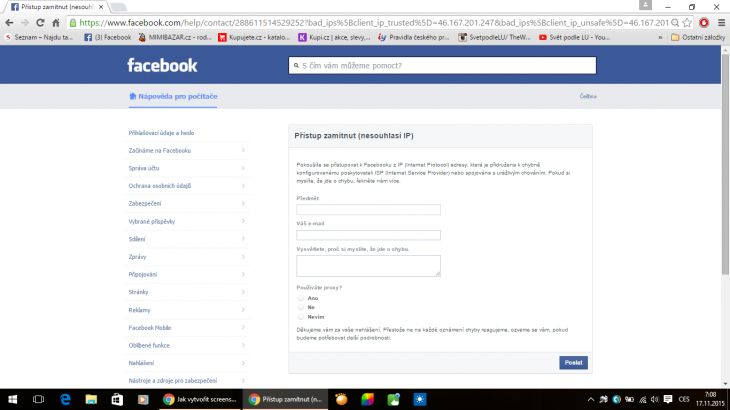Click the page vertical scrollbar
Image resolution: width=730 pixels, height=410 pixels.
(x=725, y=163)
